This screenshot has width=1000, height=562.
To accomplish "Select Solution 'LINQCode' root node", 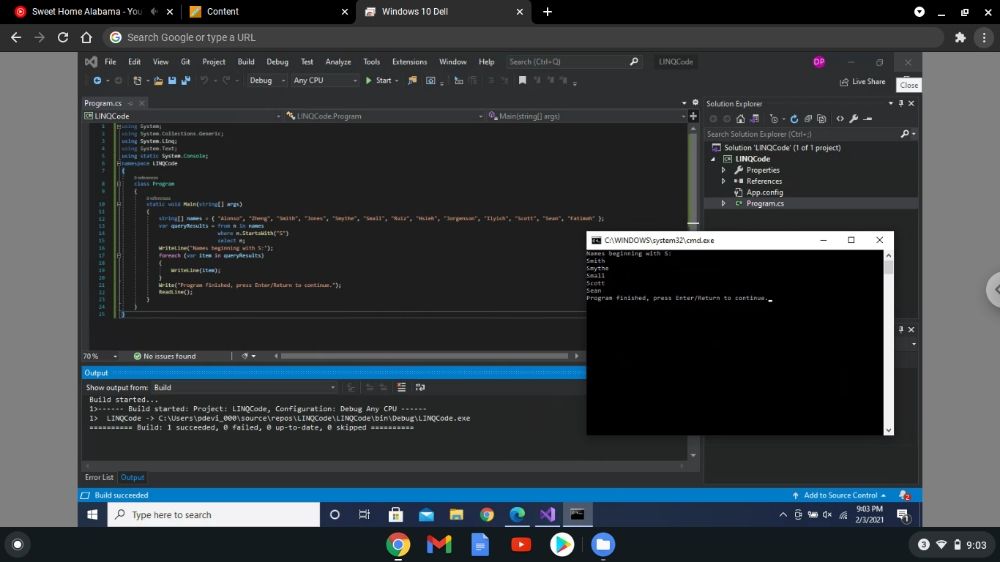I will tap(782, 147).
